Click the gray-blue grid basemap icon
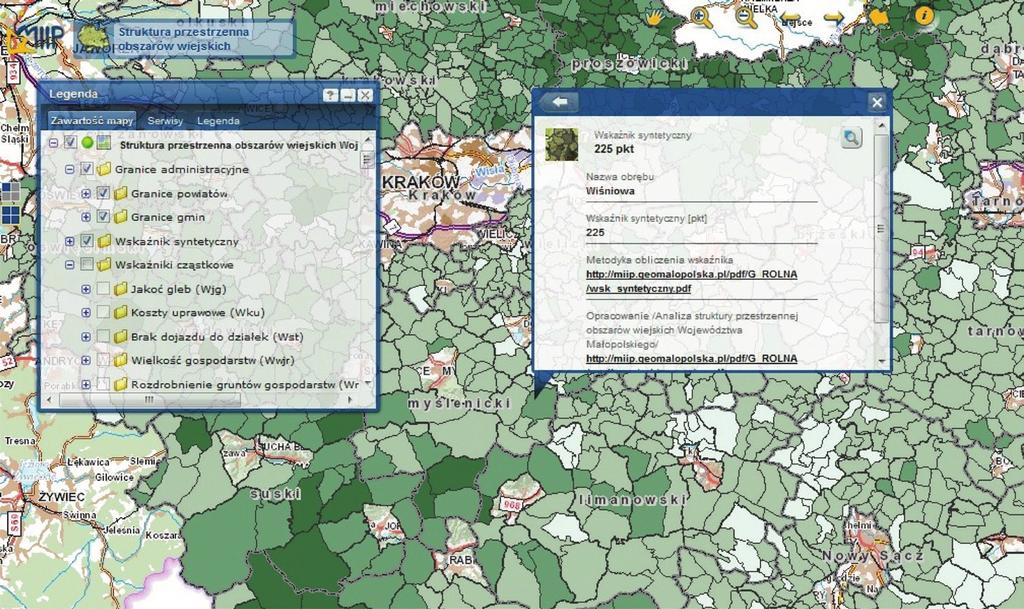 (x=10, y=192)
